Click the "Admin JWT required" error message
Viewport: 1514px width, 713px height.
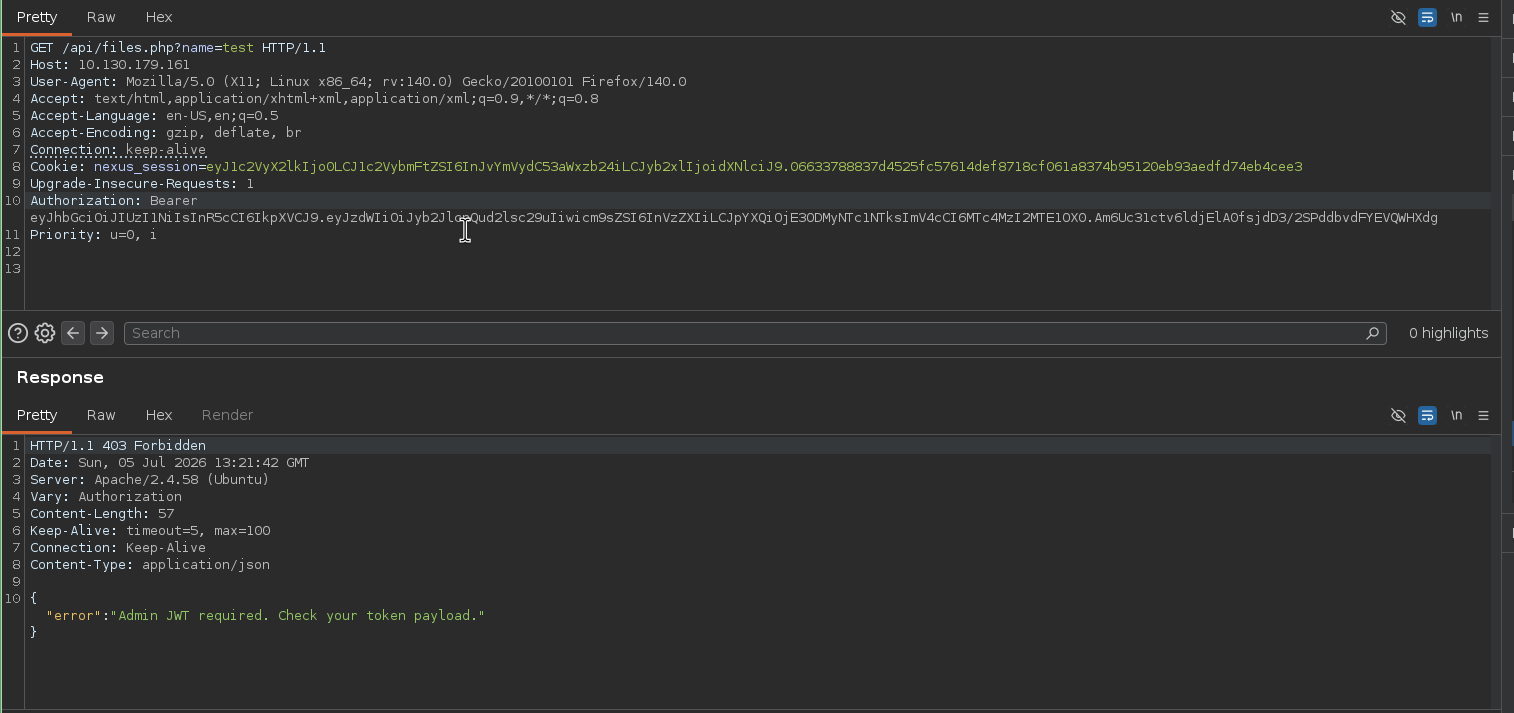click(x=298, y=616)
